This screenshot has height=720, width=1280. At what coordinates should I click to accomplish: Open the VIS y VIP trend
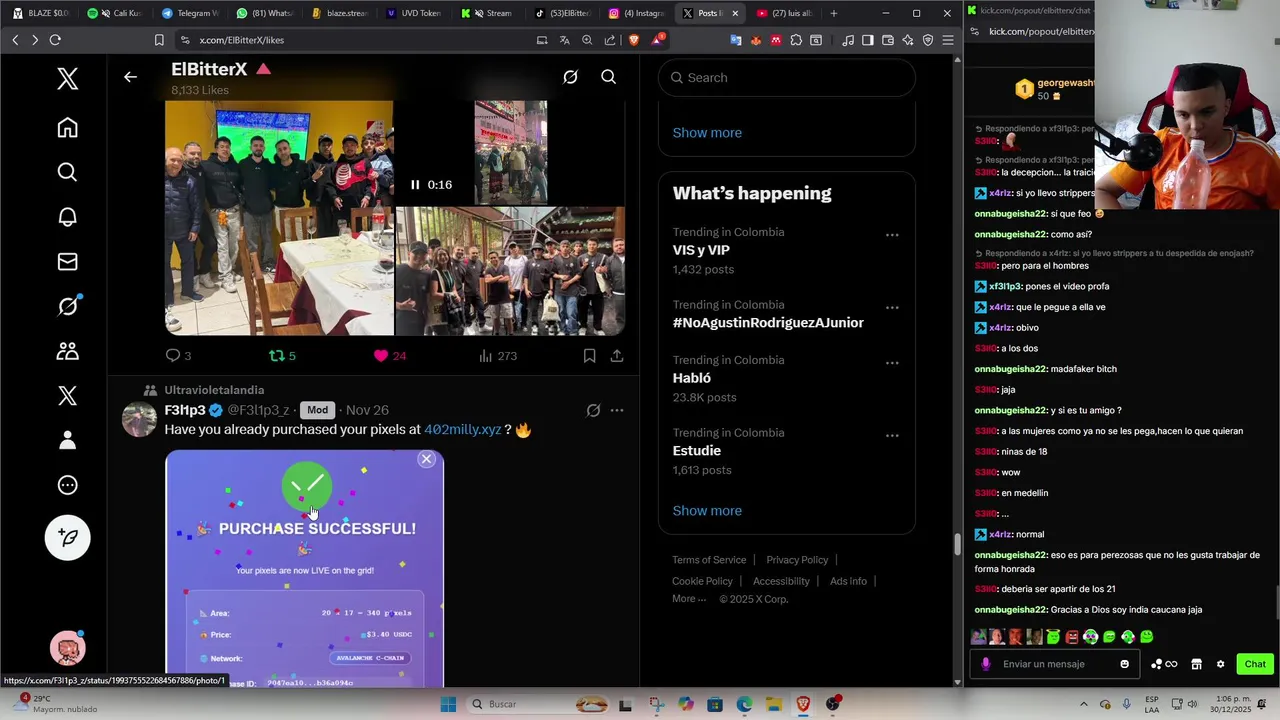click(x=701, y=250)
